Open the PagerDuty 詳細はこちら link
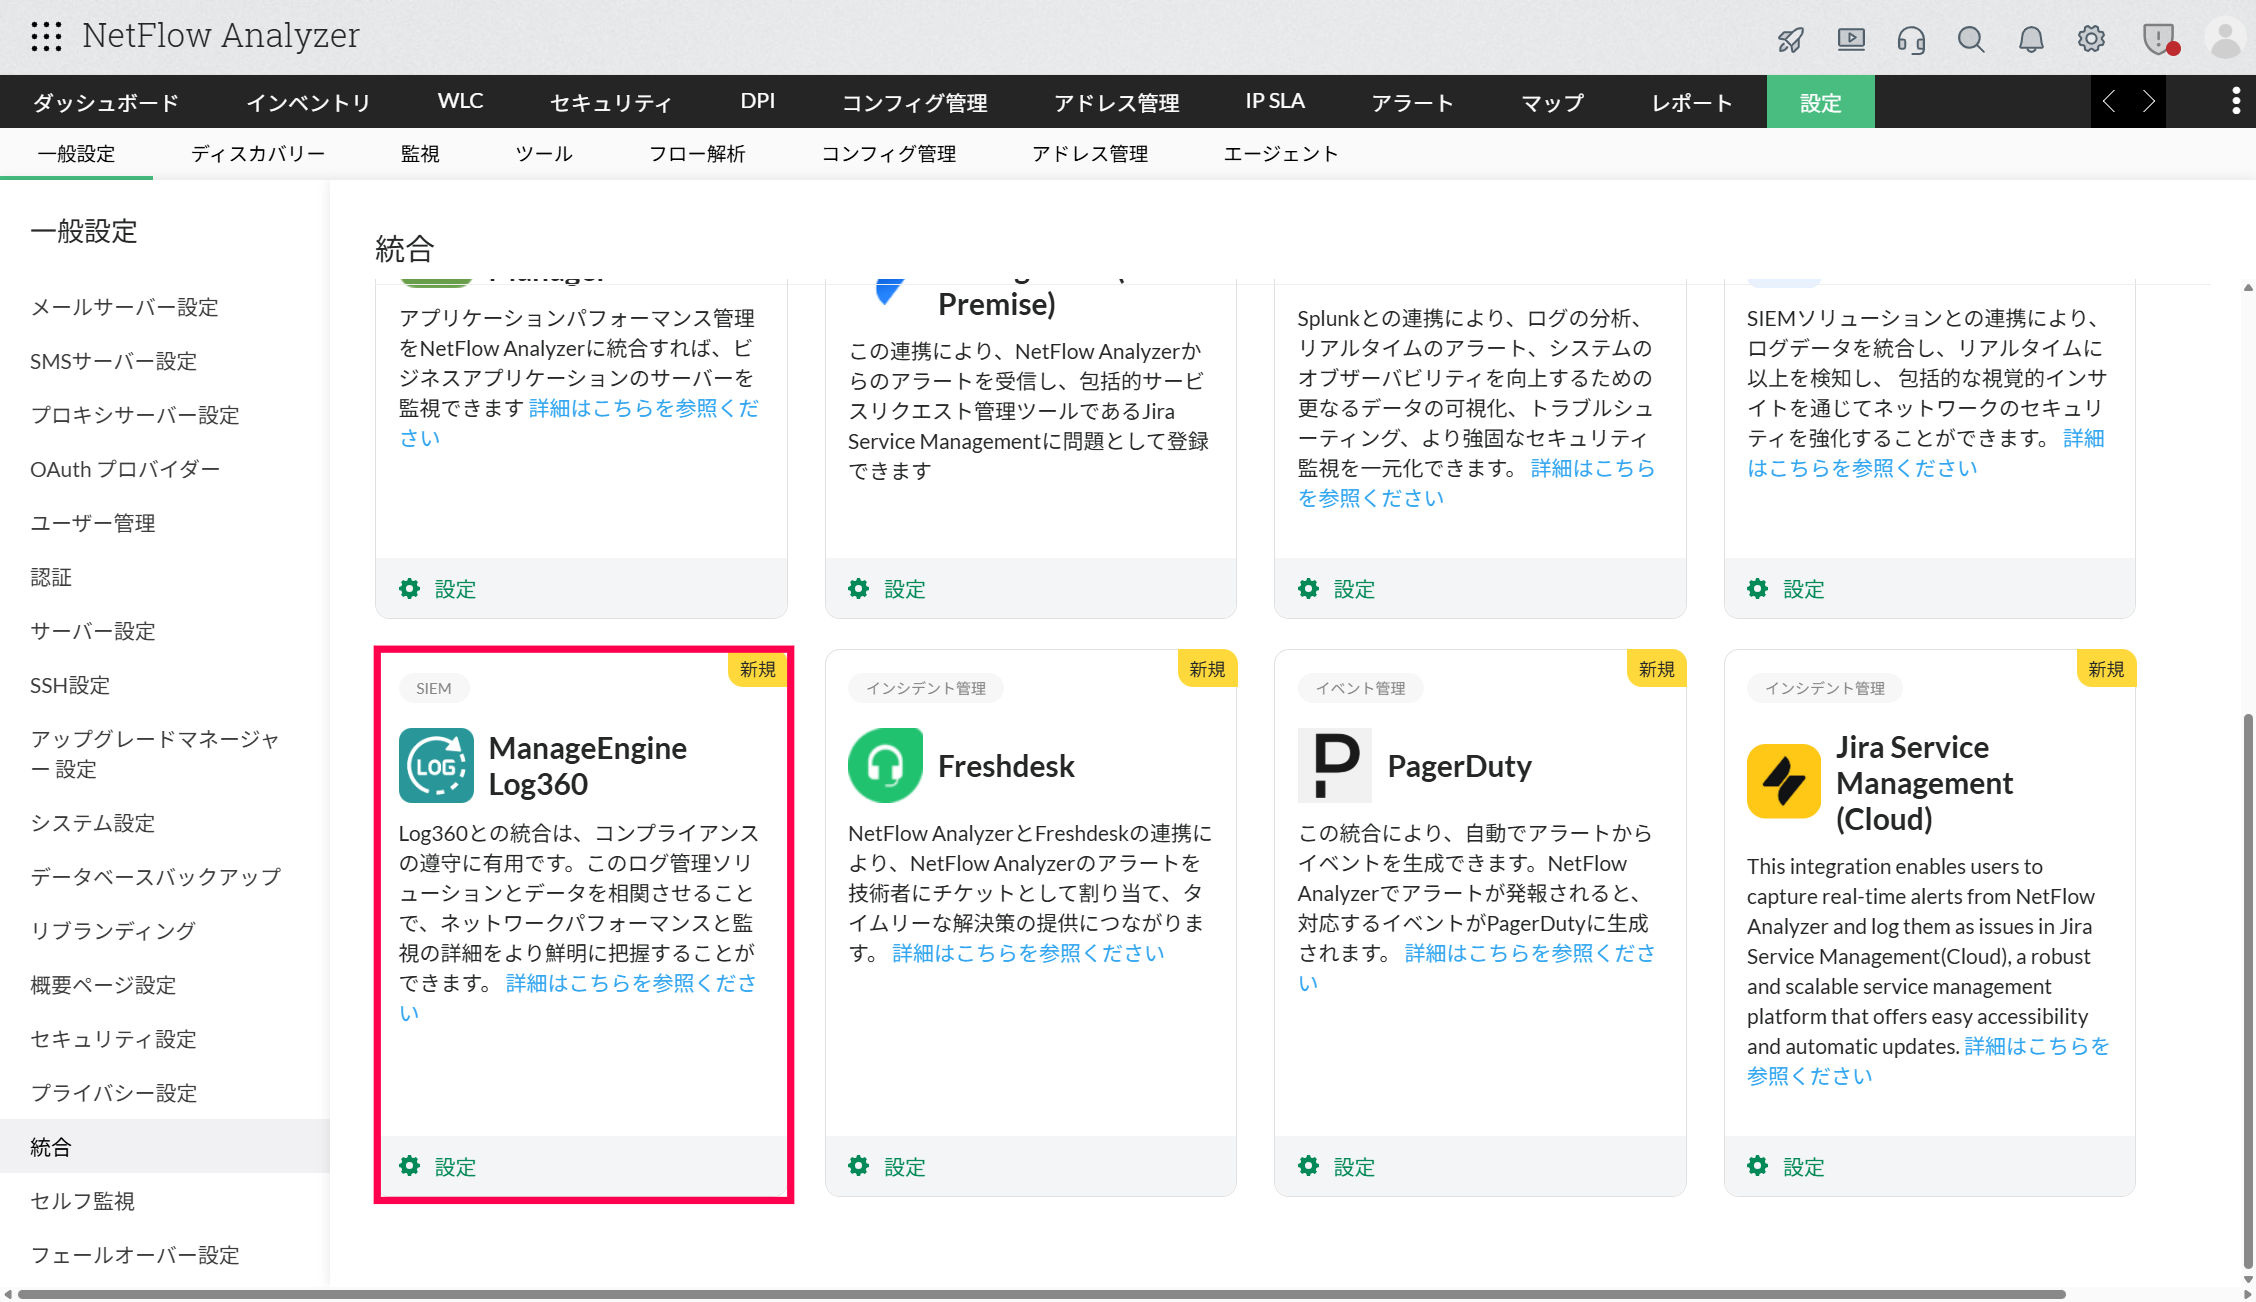 tap(1530, 953)
